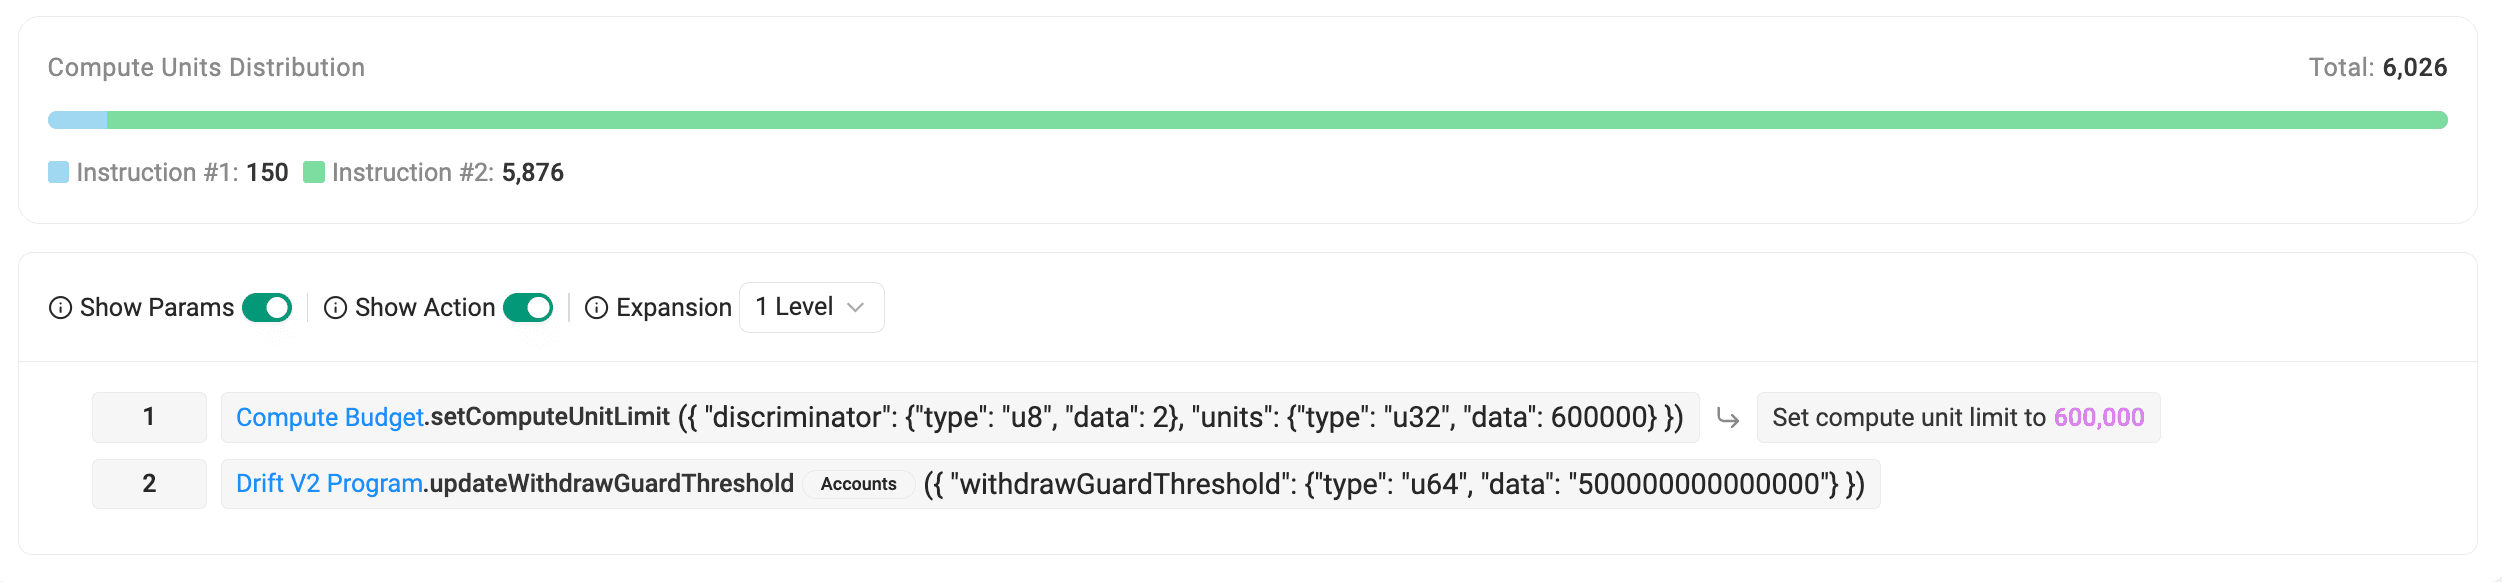
Task: Click the updateWithdrawGuardThreshold method name
Action: pyautogui.click(x=611, y=484)
